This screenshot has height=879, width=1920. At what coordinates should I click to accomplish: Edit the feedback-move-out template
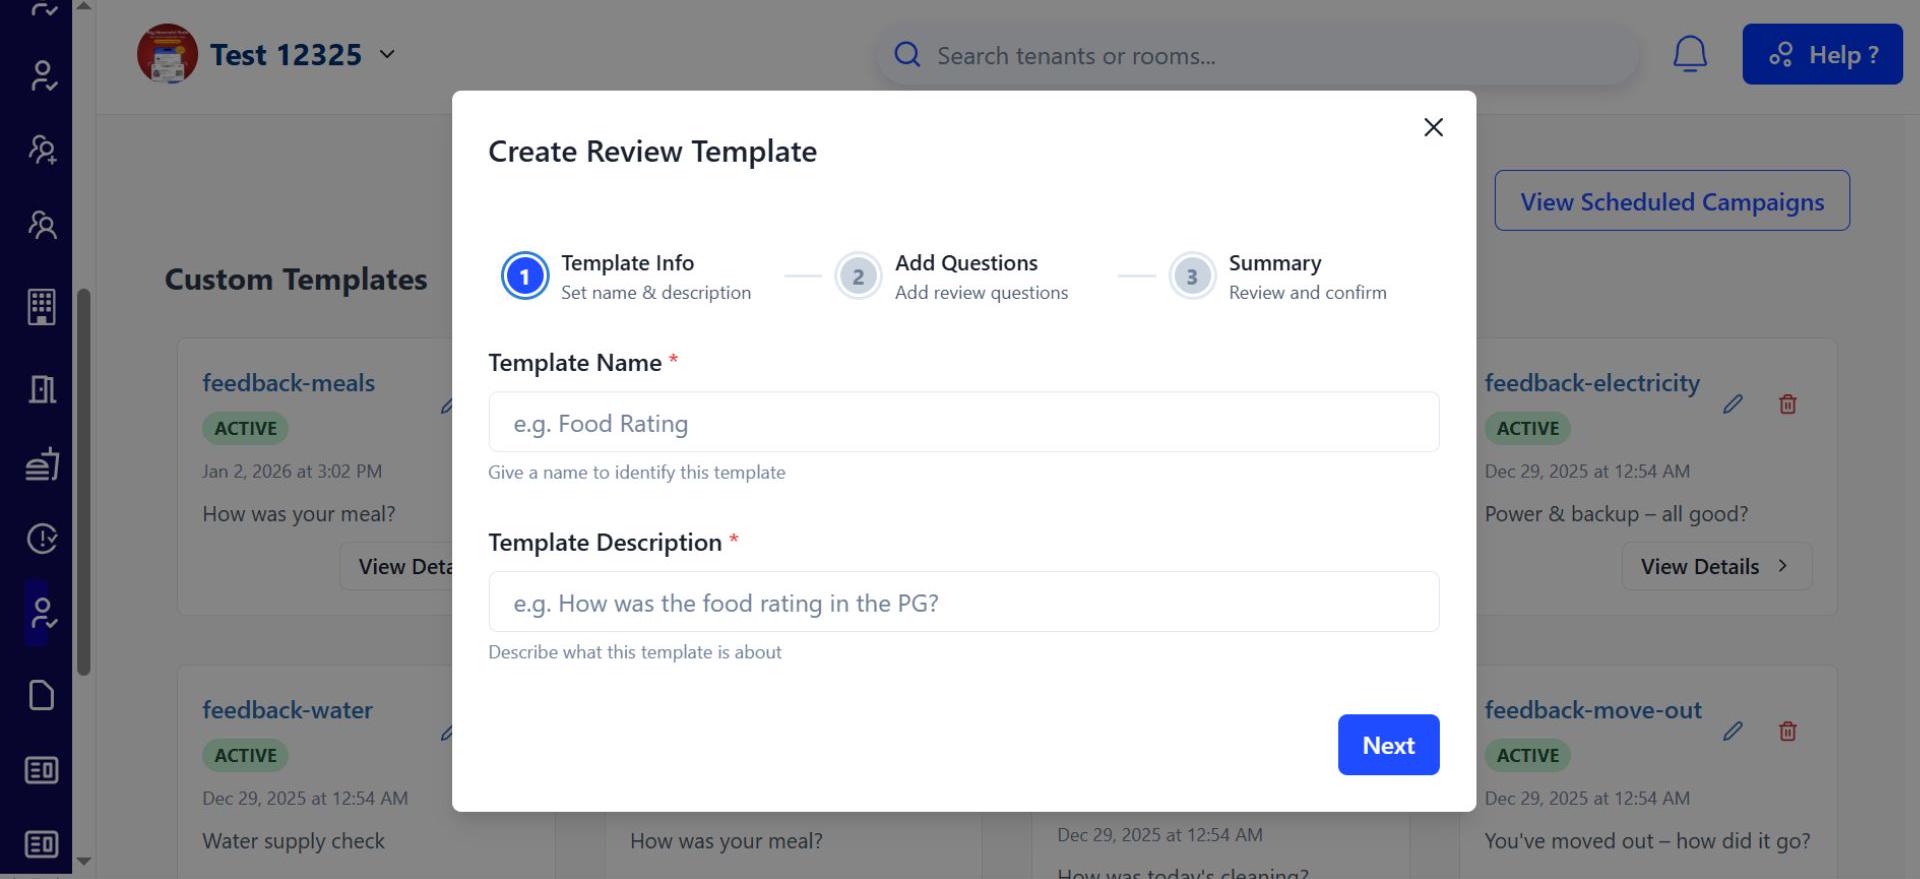(1732, 731)
